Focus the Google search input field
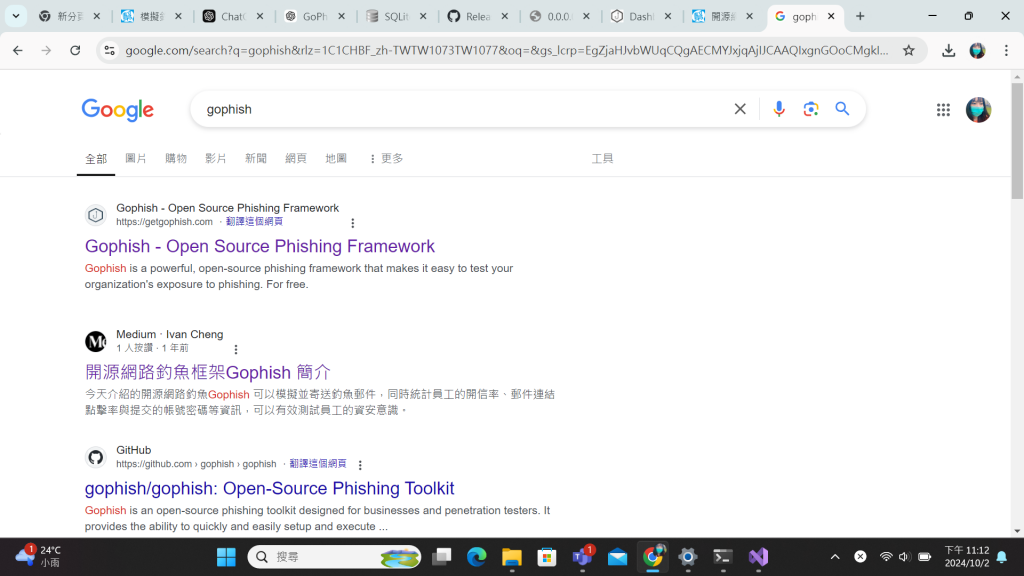 point(464,109)
